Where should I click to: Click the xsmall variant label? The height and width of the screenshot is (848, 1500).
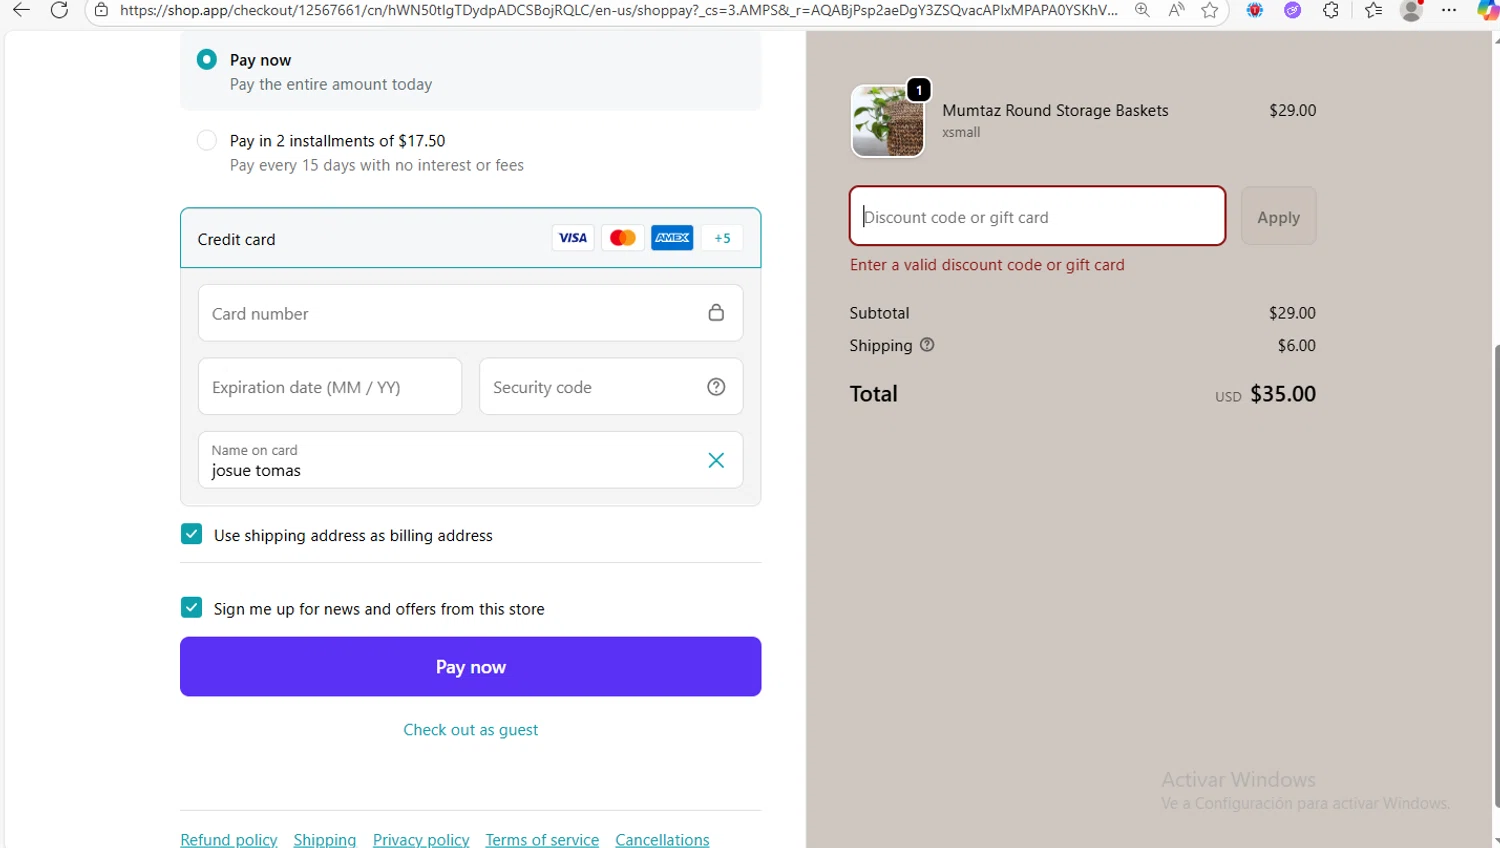pos(961,132)
